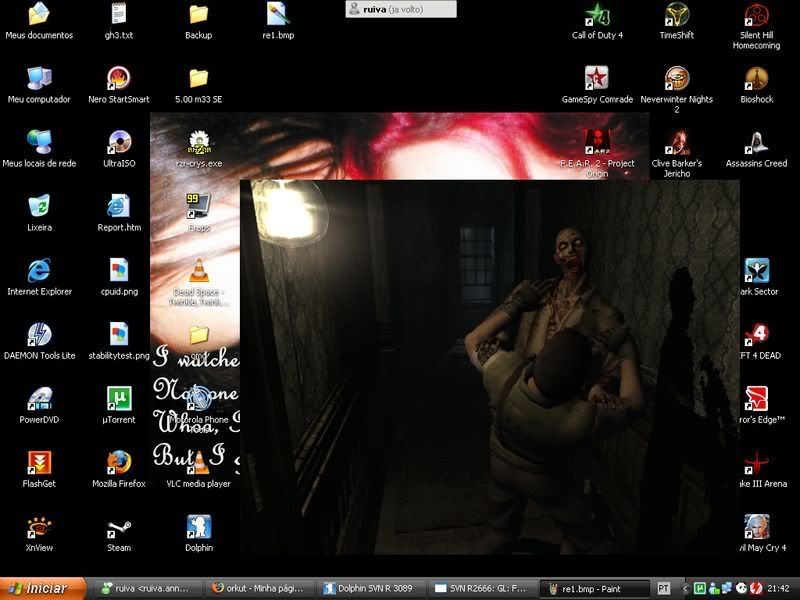Launch XnView shortcut
Image resolution: width=800 pixels, height=600 pixels.
point(39,527)
